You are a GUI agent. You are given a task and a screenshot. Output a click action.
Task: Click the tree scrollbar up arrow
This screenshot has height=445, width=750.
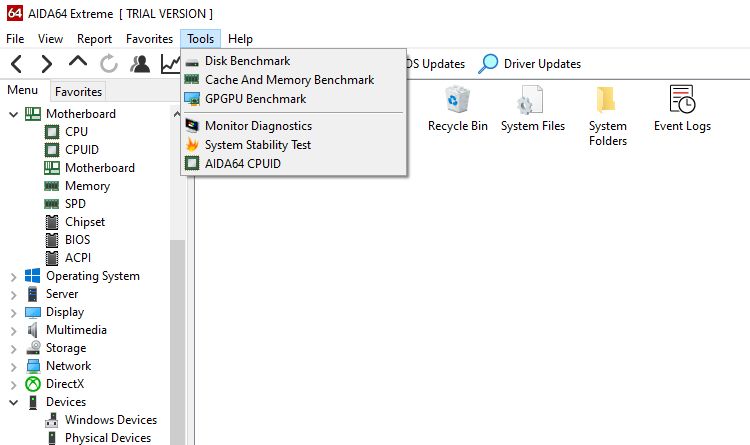(176, 114)
